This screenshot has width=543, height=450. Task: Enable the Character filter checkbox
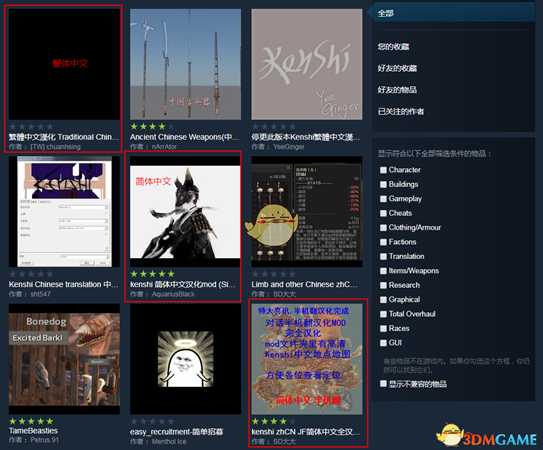pyautogui.click(x=383, y=170)
